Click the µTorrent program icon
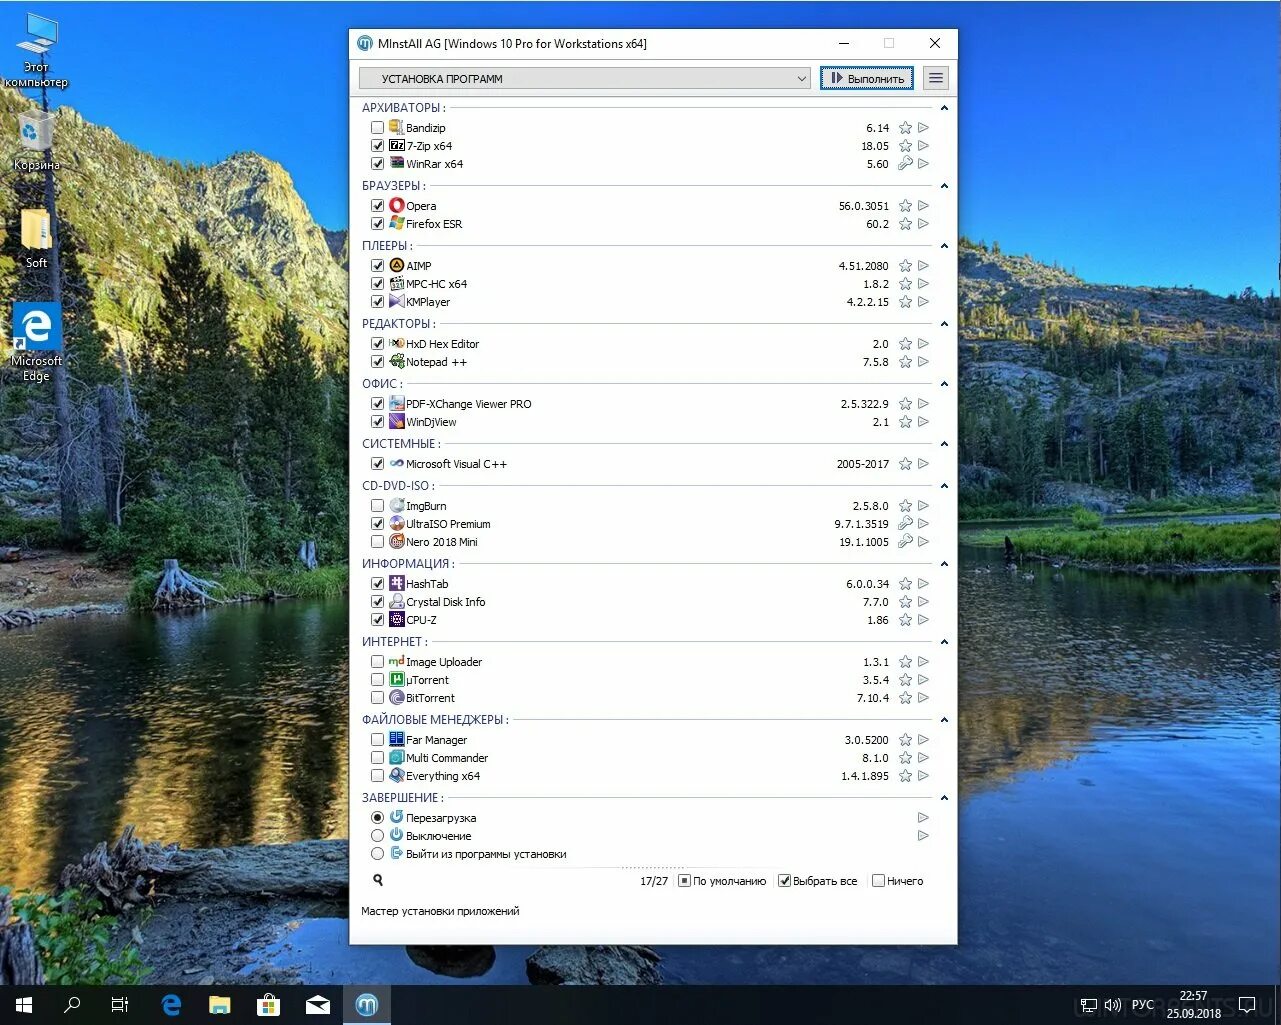 pyautogui.click(x=397, y=680)
